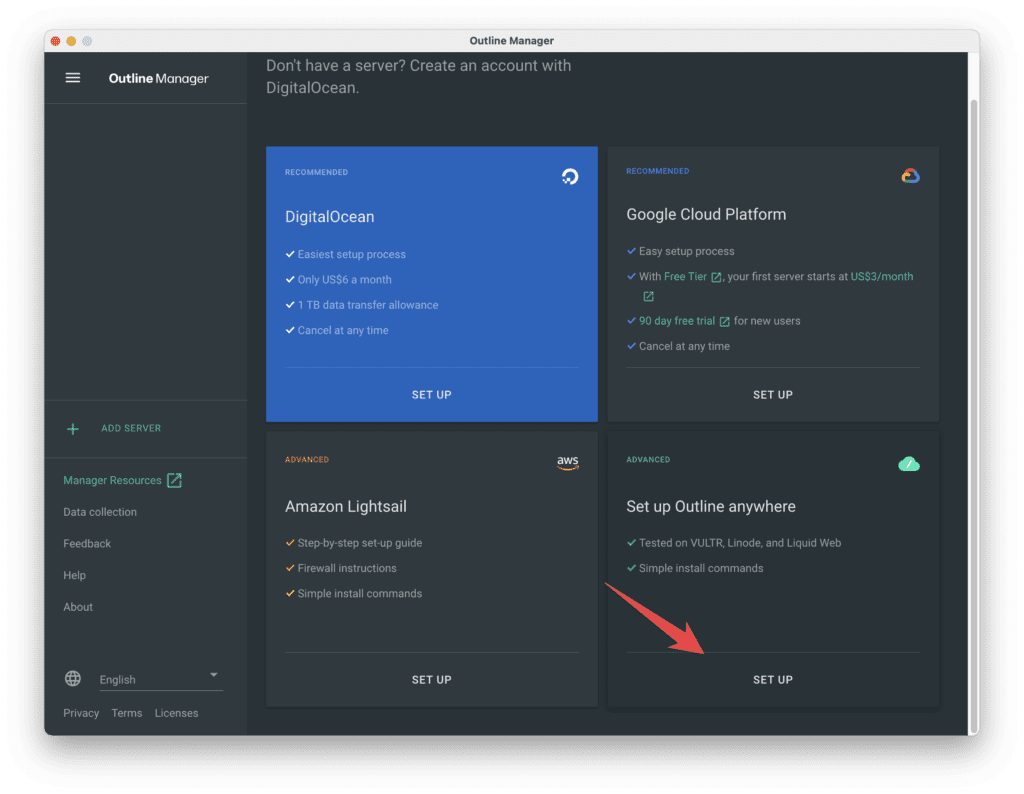Click the DigitalOcean logo icon
The height and width of the screenshot is (794, 1024).
[570, 176]
